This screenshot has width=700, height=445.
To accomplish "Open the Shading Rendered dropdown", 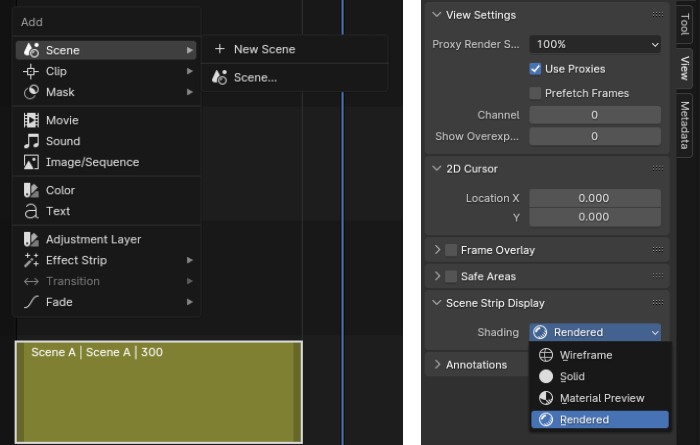I will (595, 332).
